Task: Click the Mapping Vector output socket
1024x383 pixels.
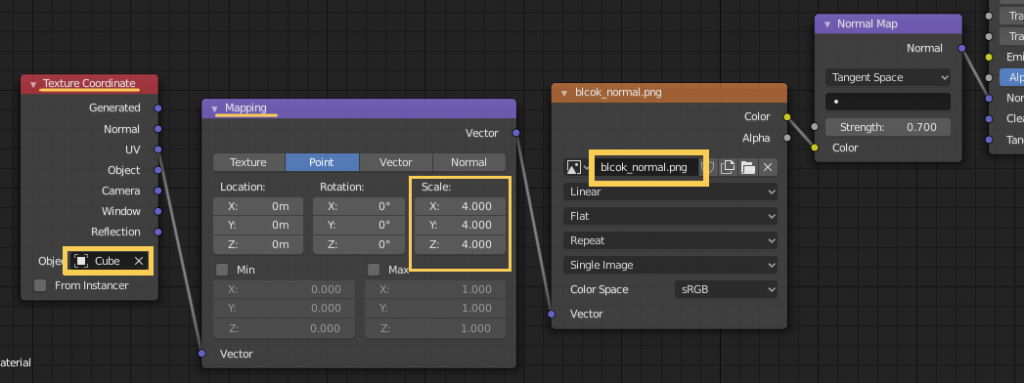Action: click(x=517, y=133)
